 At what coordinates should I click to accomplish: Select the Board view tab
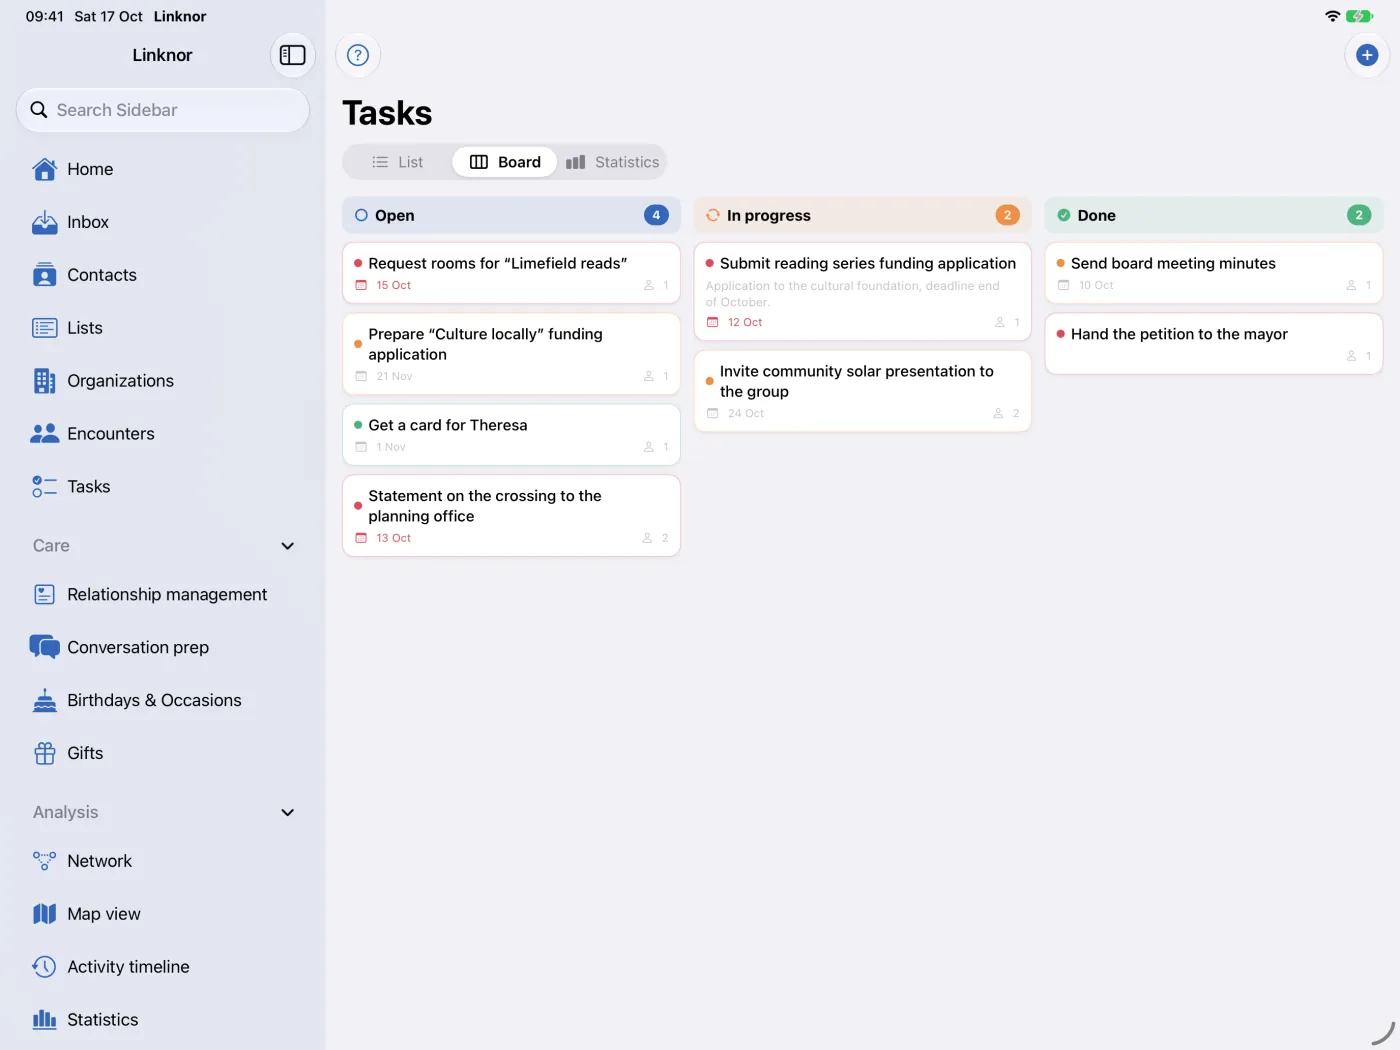pos(505,162)
